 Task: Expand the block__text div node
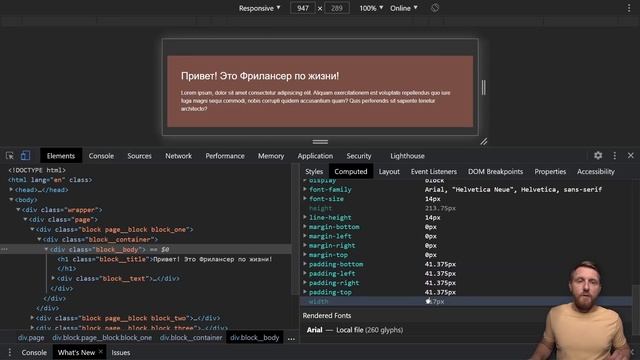click(x=53, y=278)
